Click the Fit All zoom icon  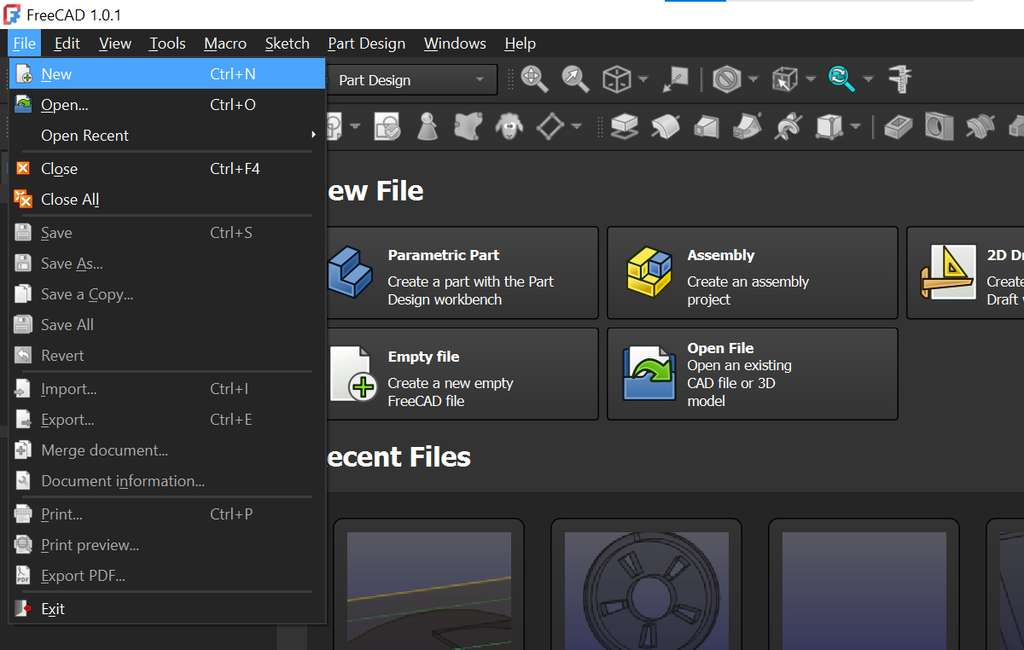pos(534,80)
